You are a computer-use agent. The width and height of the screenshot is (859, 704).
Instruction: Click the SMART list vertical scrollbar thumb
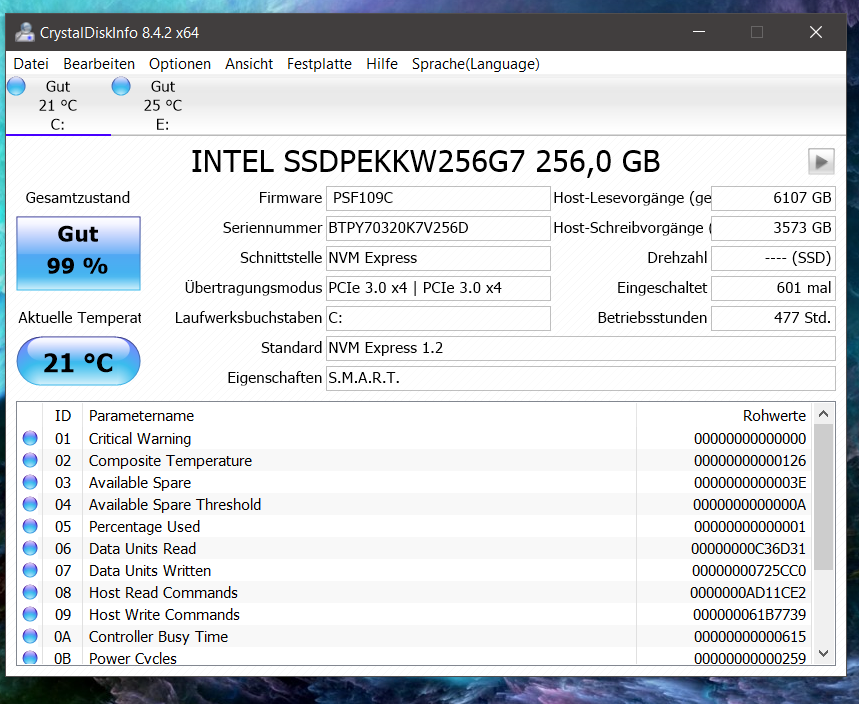tap(823, 497)
